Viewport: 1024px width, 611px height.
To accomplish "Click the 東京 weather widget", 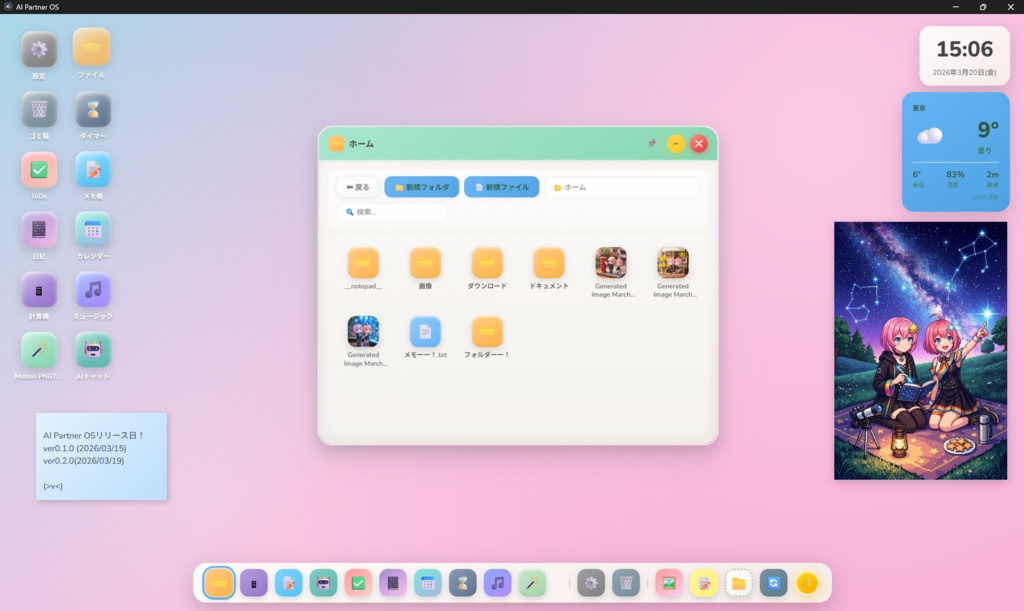I will tap(954, 150).
